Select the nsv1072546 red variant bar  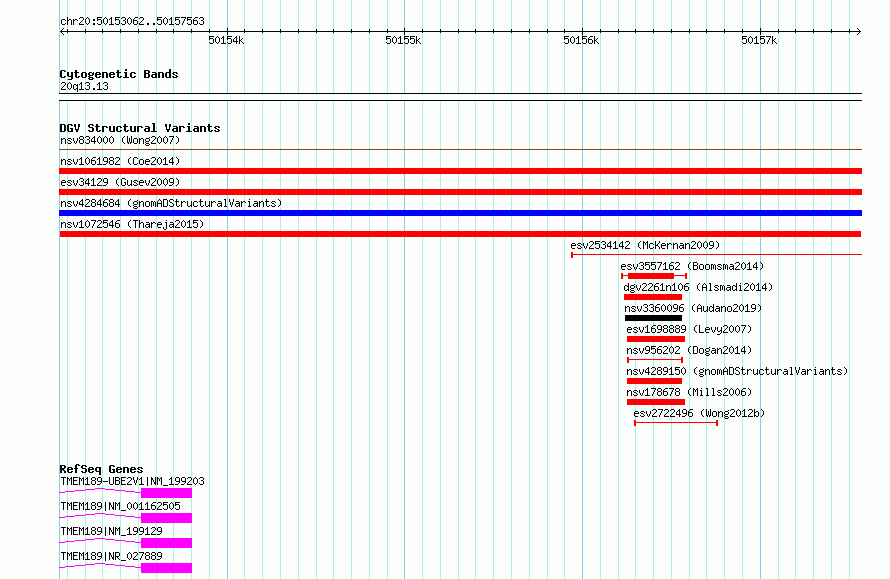coord(460,234)
